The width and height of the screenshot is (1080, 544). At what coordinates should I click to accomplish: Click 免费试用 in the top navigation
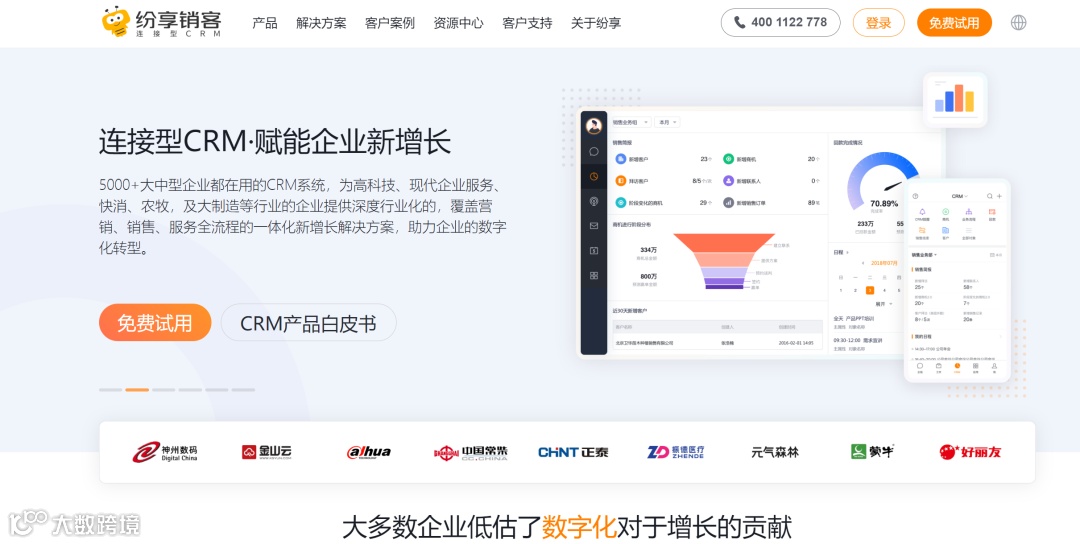point(954,23)
